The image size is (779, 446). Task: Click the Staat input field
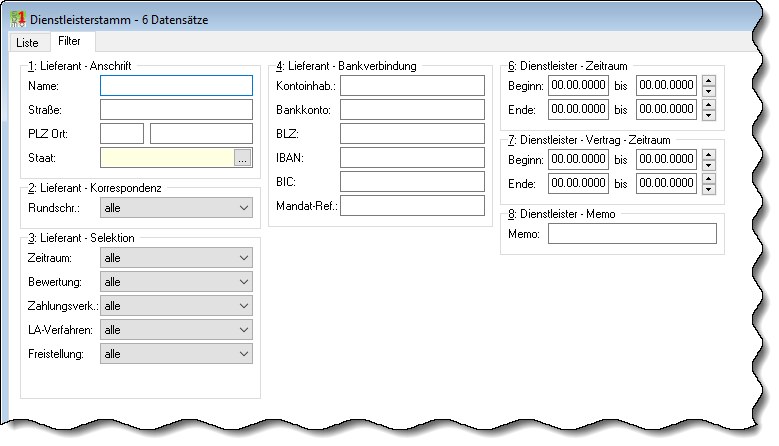click(x=167, y=157)
